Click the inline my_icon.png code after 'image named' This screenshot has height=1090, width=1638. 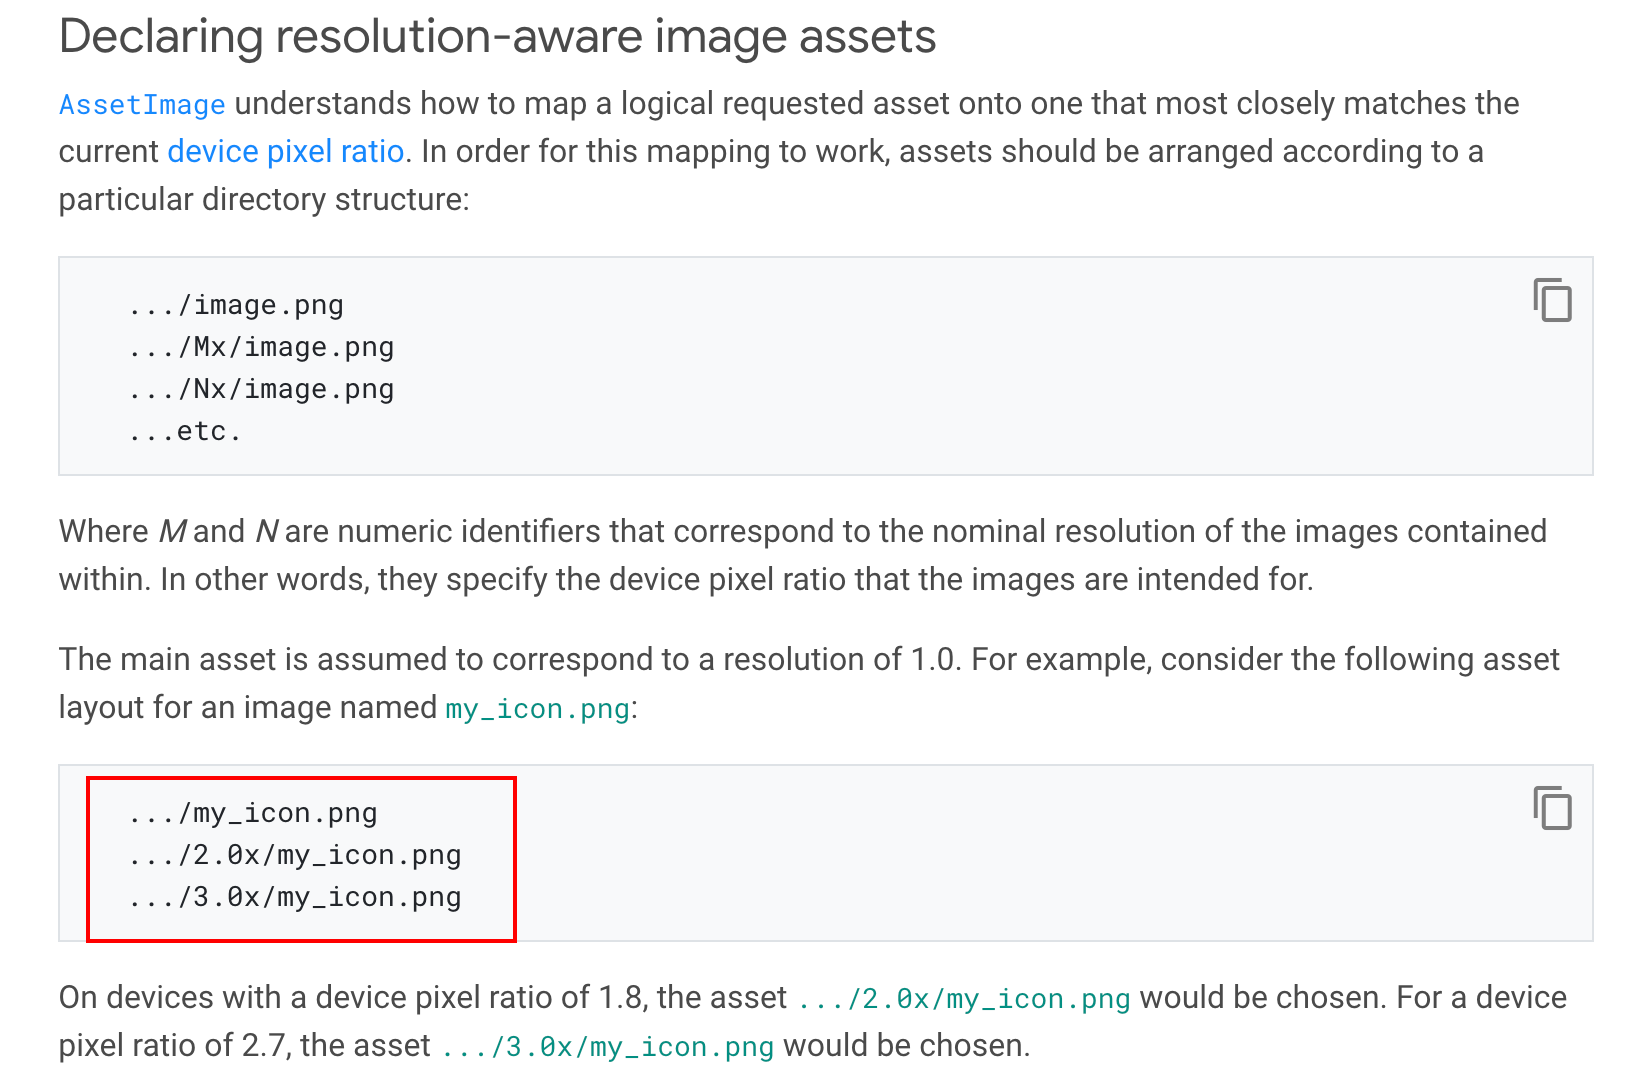(x=537, y=709)
